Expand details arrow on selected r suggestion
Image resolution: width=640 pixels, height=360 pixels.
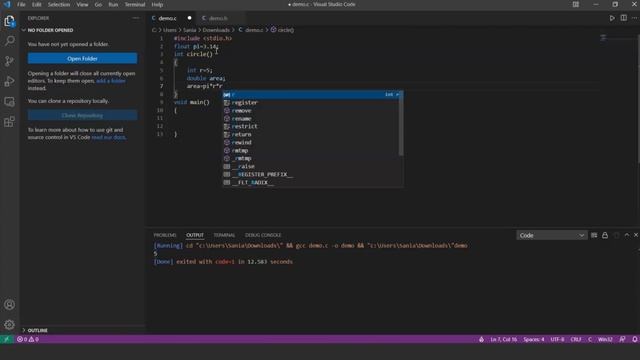pos(398,95)
